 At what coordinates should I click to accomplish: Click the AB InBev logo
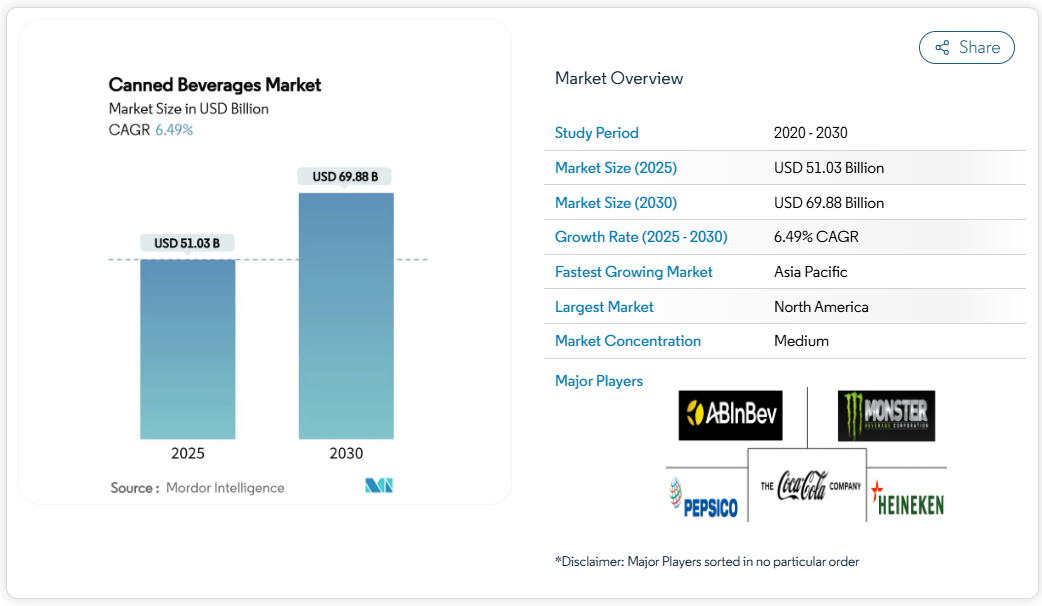[x=730, y=415]
